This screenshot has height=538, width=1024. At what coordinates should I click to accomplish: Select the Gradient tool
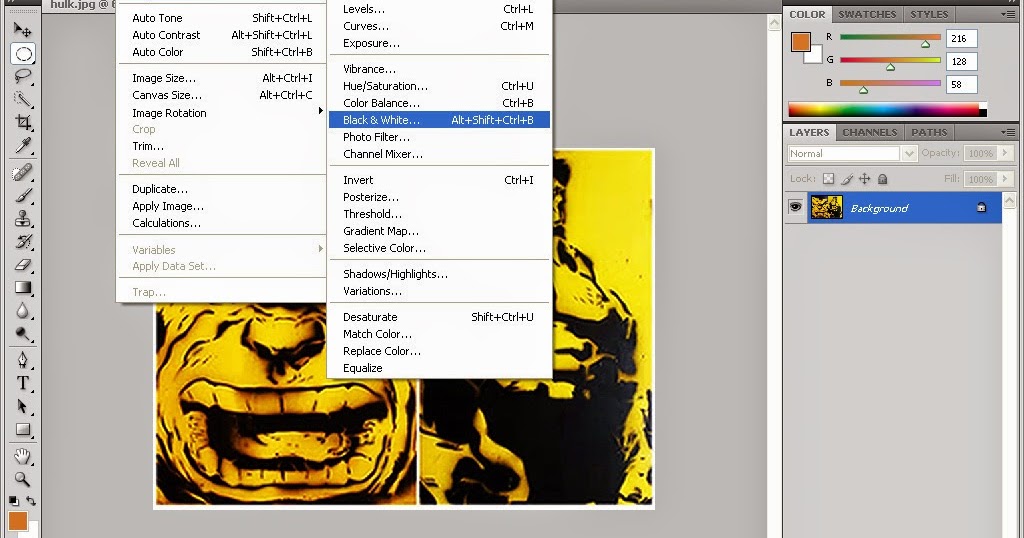[x=22, y=287]
